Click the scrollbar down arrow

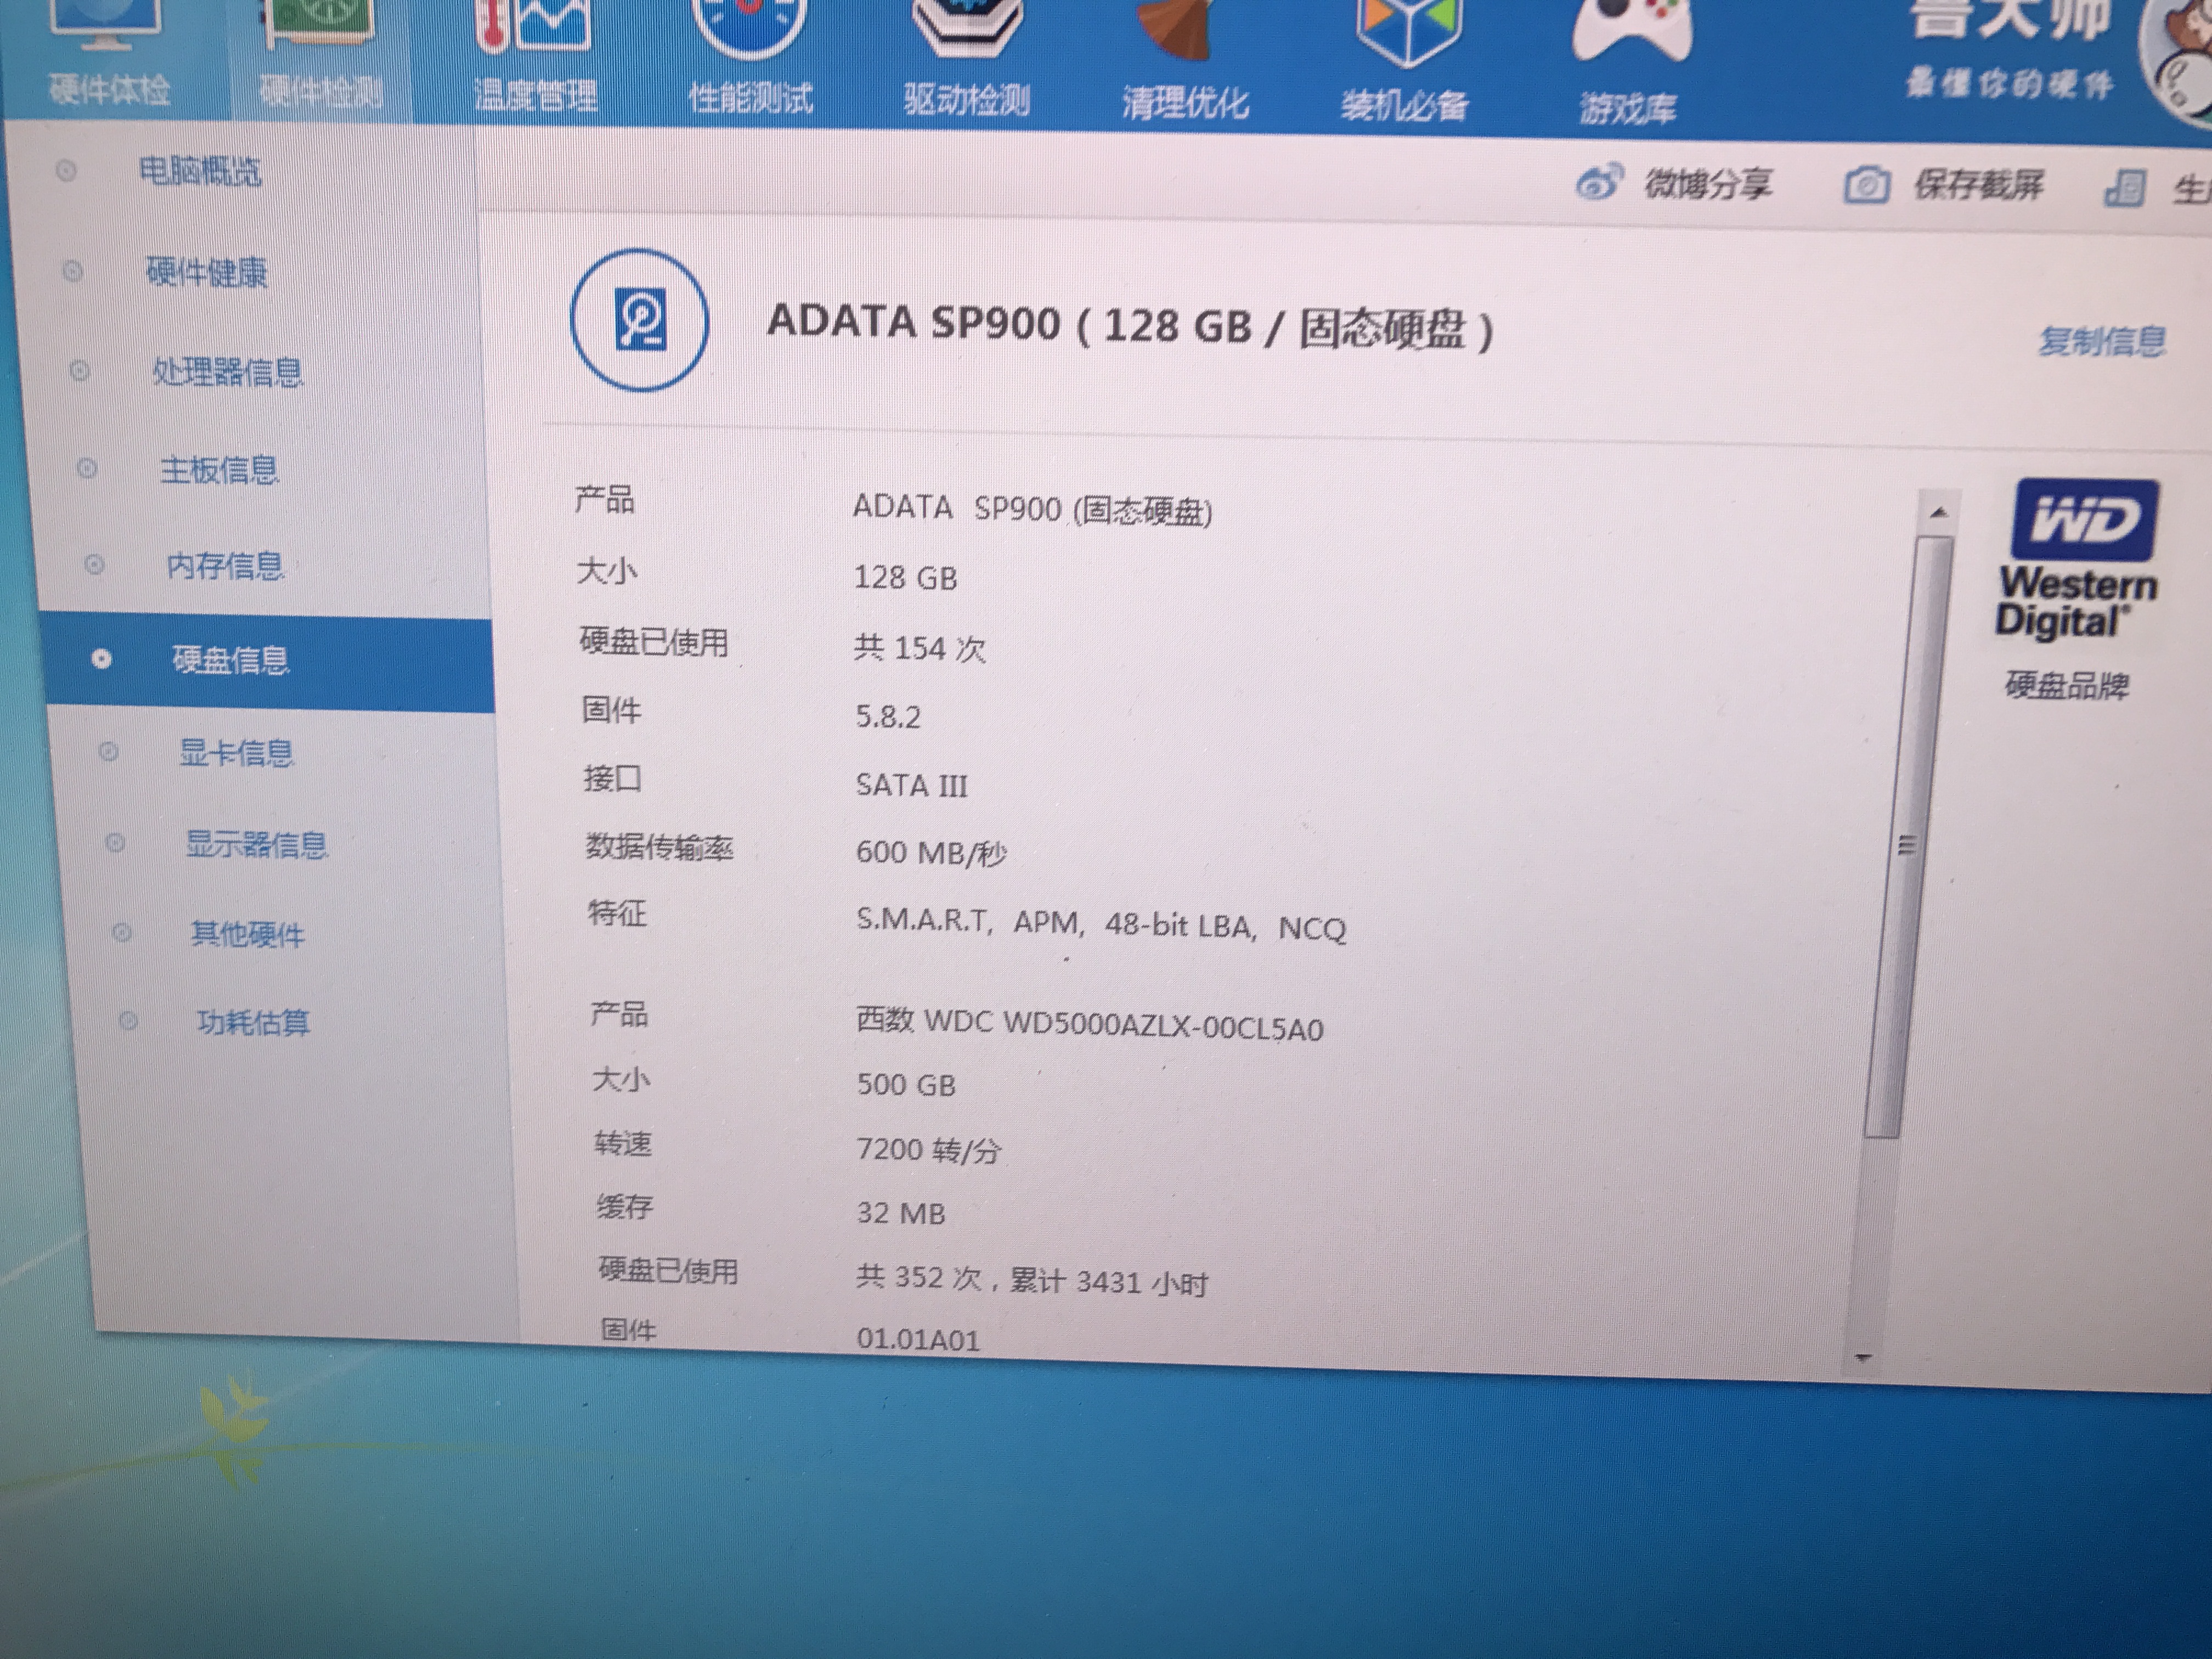(x=1862, y=1358)
